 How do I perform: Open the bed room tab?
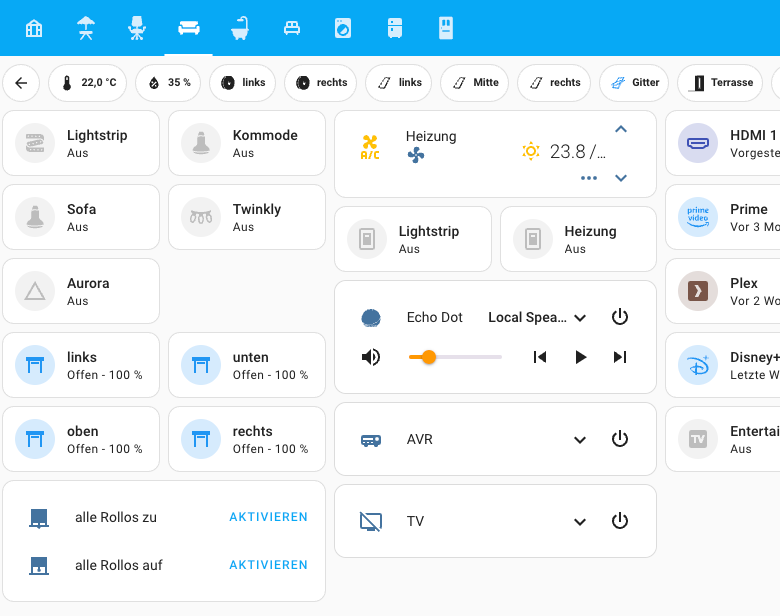pyautogui.click(x=292, y=28)
